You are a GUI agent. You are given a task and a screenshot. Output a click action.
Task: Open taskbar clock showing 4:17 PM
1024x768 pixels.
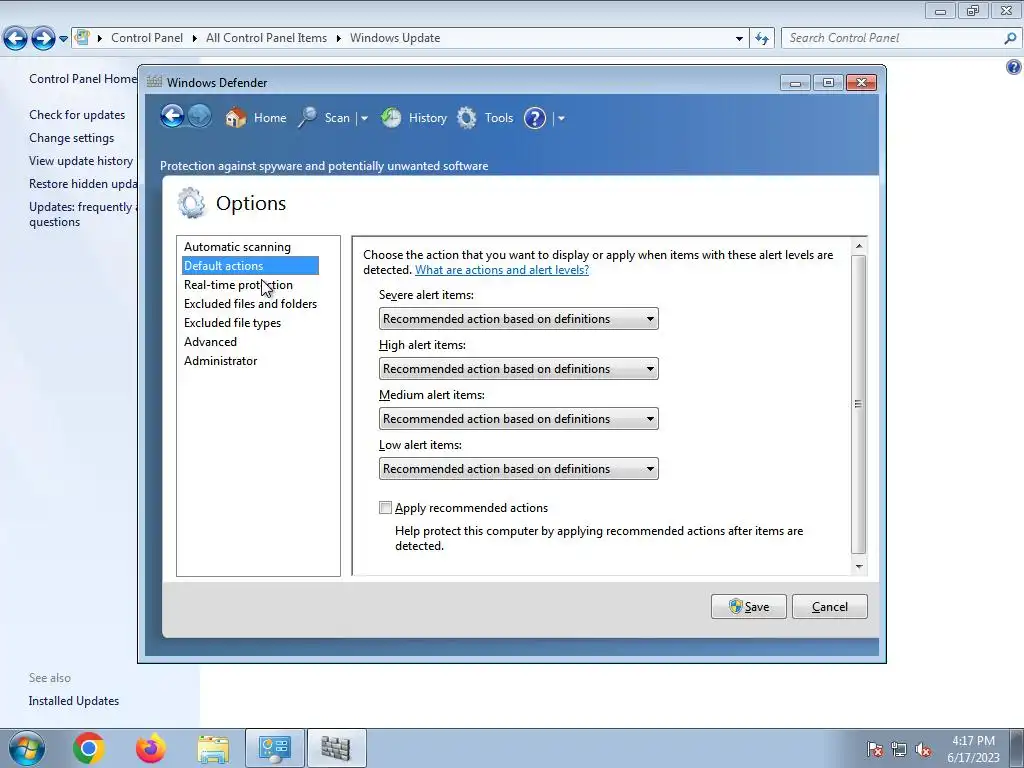coord(973,749)
